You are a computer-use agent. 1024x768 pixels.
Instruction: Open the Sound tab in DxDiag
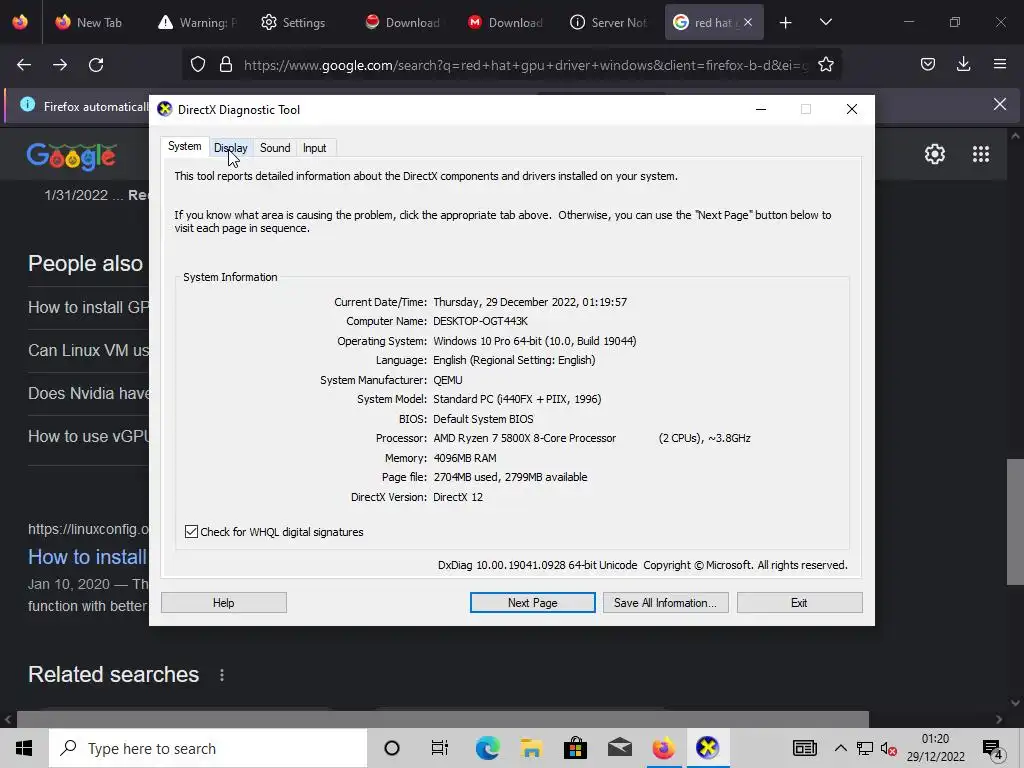point(275,148)
